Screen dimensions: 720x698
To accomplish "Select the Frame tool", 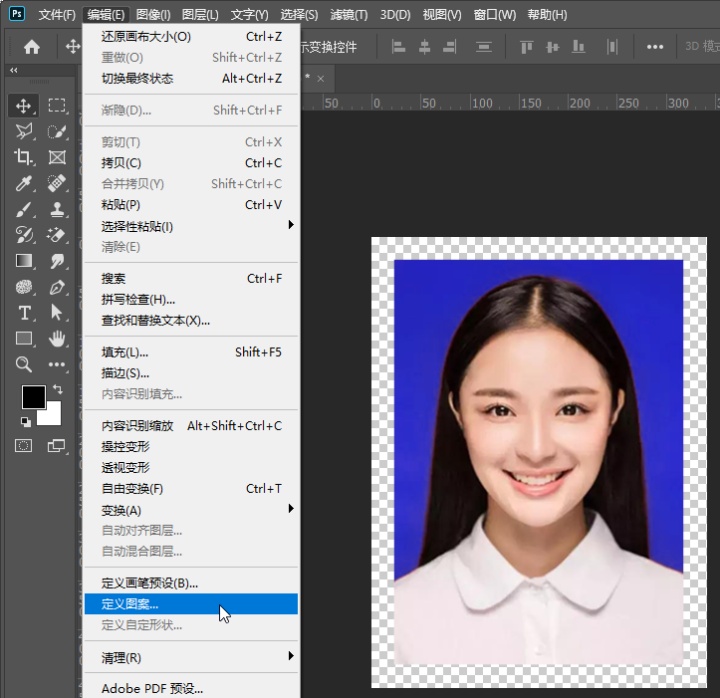I will (x=57, y=157).
